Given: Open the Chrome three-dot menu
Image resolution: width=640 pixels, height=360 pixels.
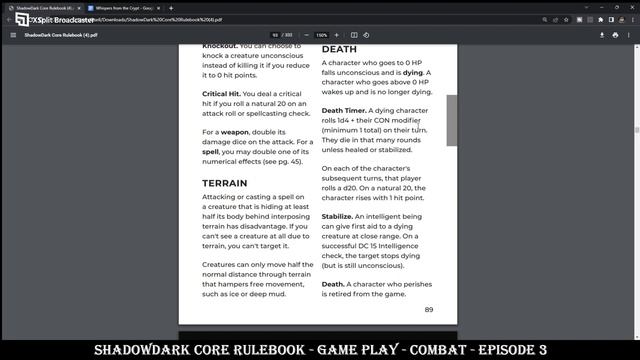Looking at the screenshot, I should click(x=633, y=20).
